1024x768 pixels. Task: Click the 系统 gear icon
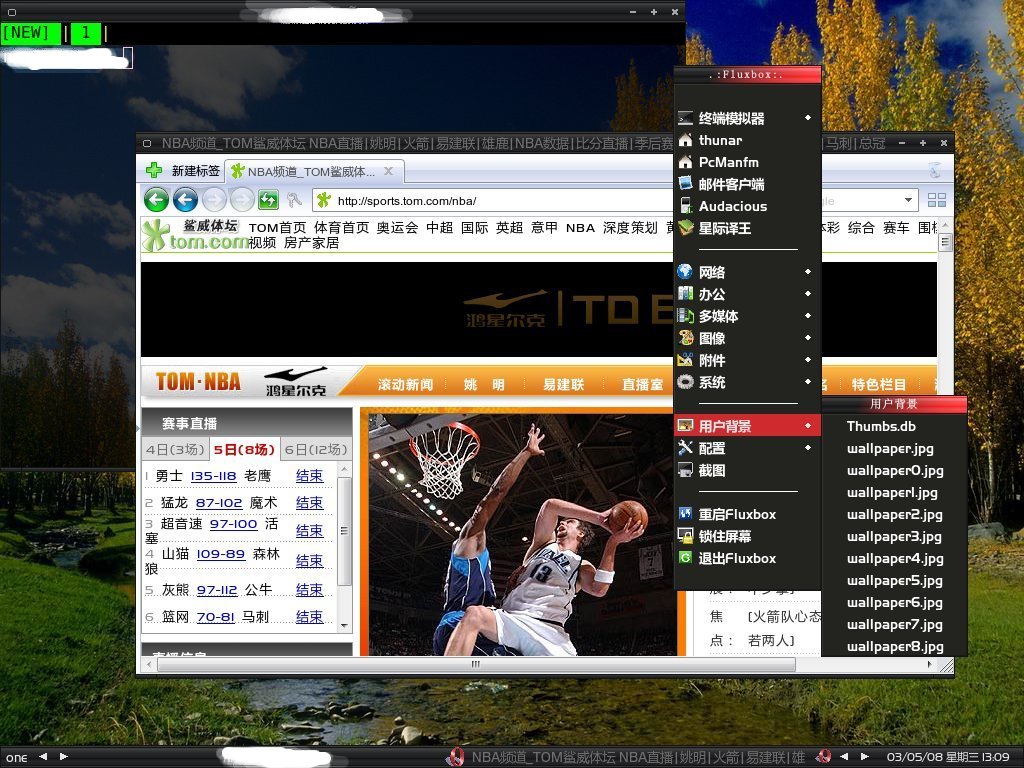point(685,382)
